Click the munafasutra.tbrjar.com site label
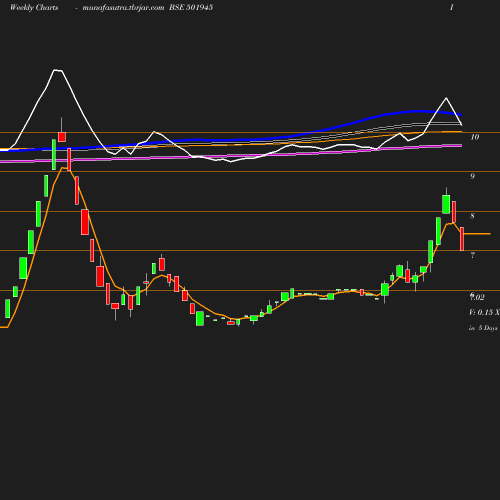This screenshot has width=500, height=500. click(123, 8)
